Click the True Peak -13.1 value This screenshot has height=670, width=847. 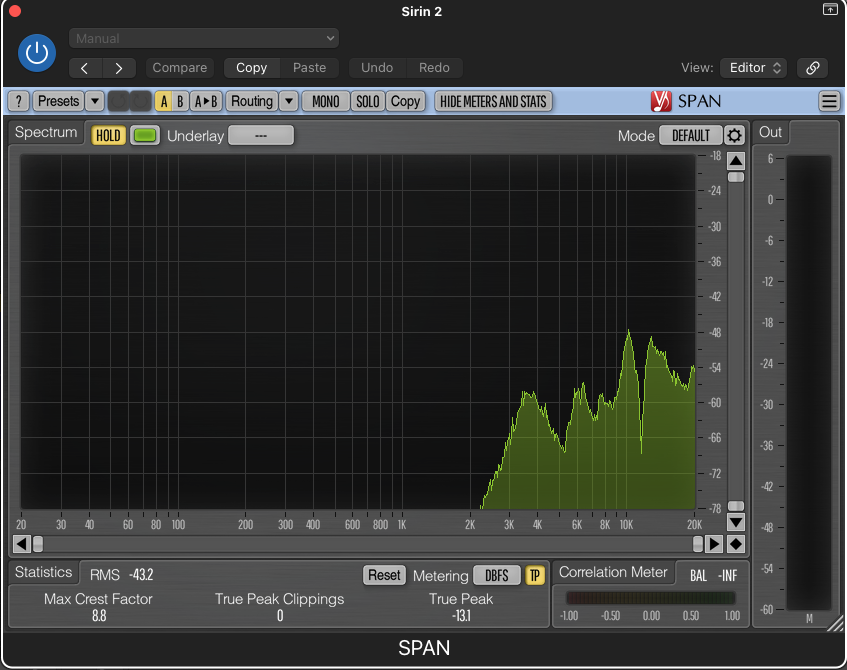(461, 615)
